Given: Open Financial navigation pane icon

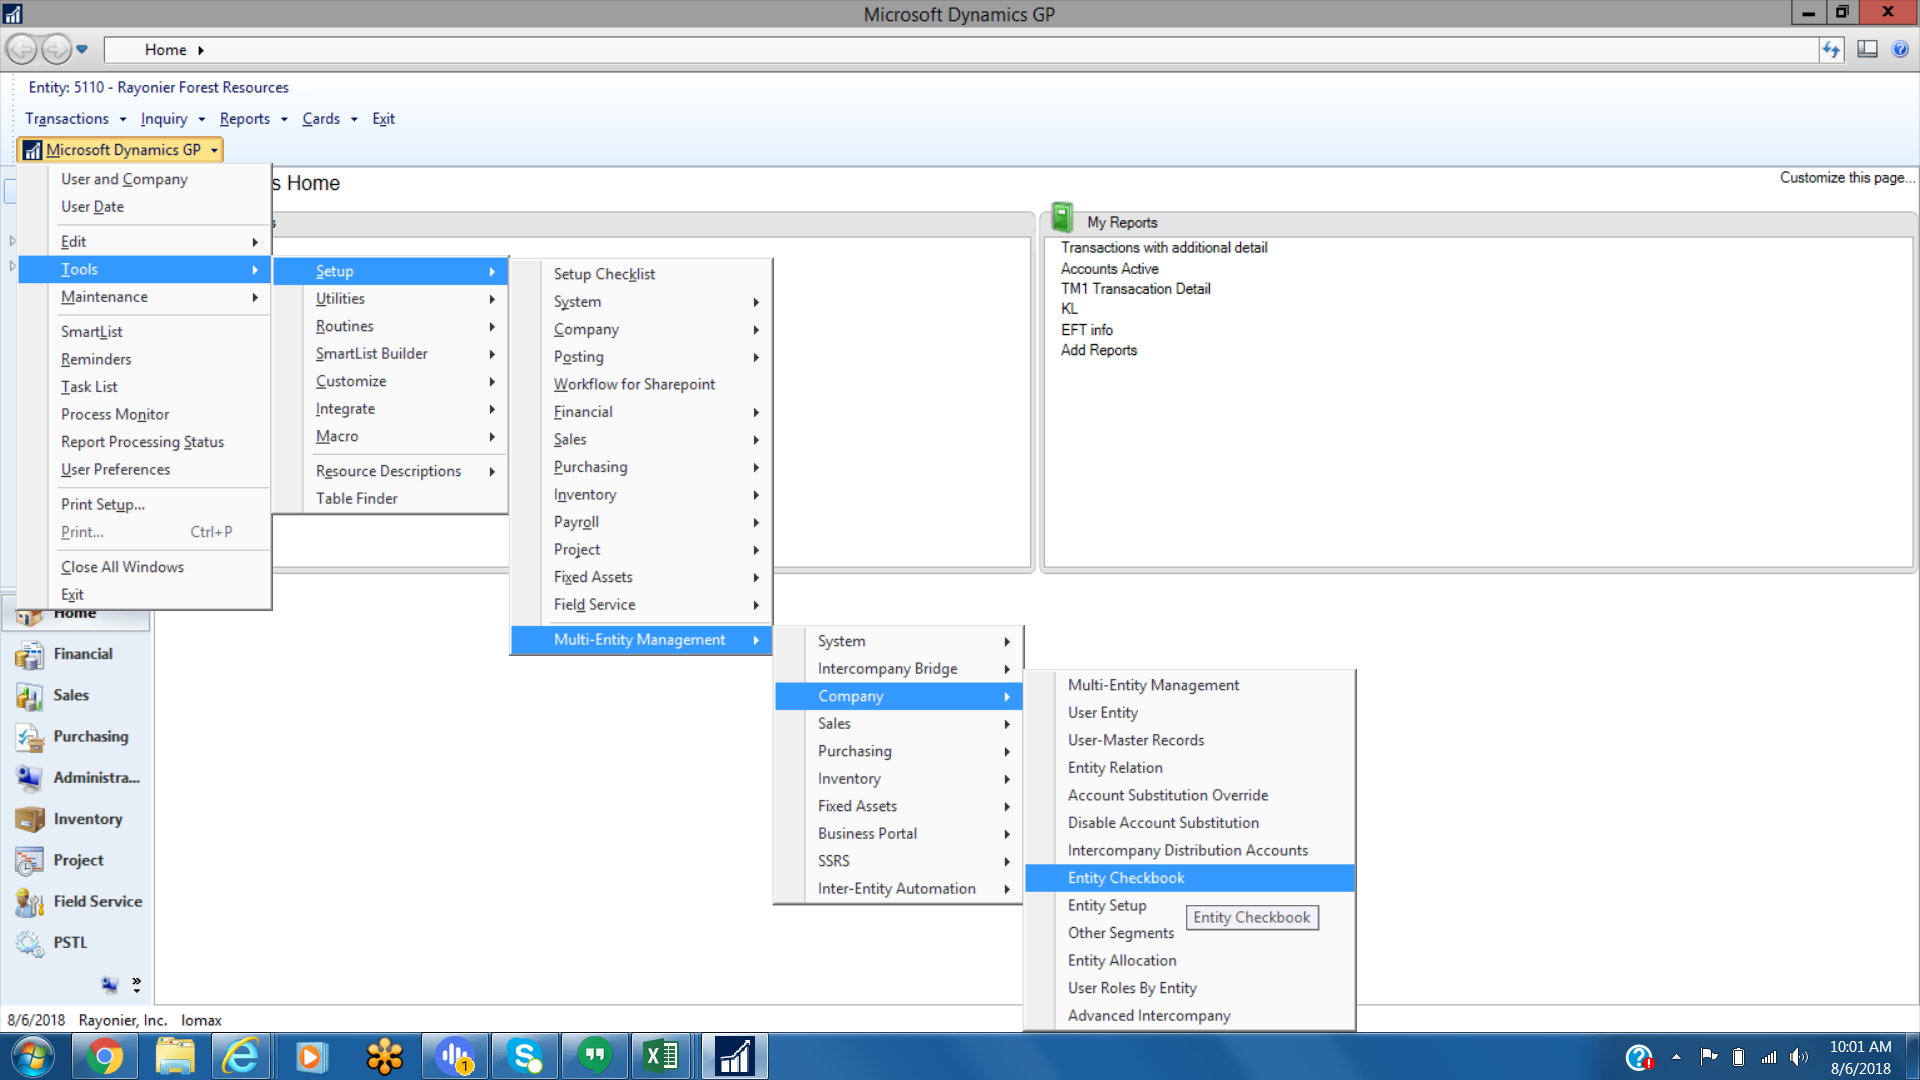Looking at the screenshot, I should 29,655.
